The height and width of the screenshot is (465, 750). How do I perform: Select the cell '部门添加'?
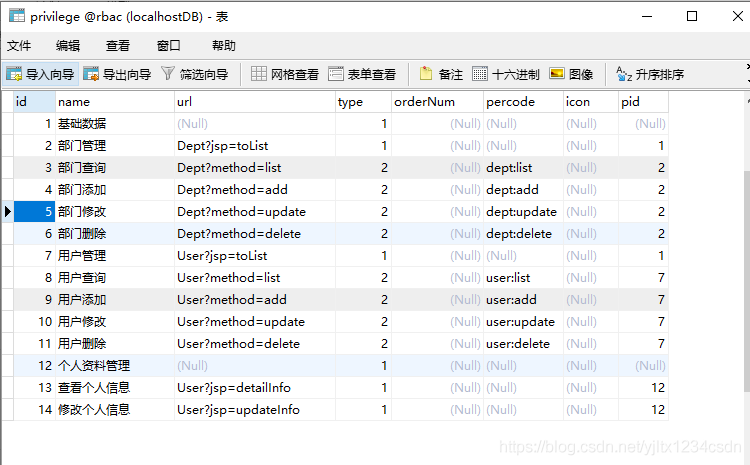click(115, 190)
